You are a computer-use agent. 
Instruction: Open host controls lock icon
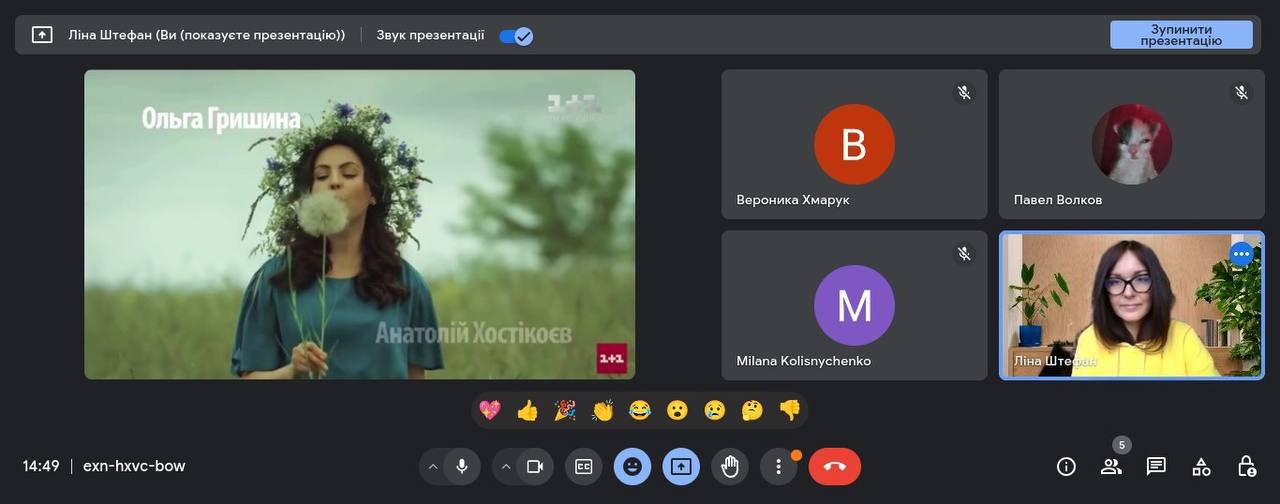tap(1246, 466)
